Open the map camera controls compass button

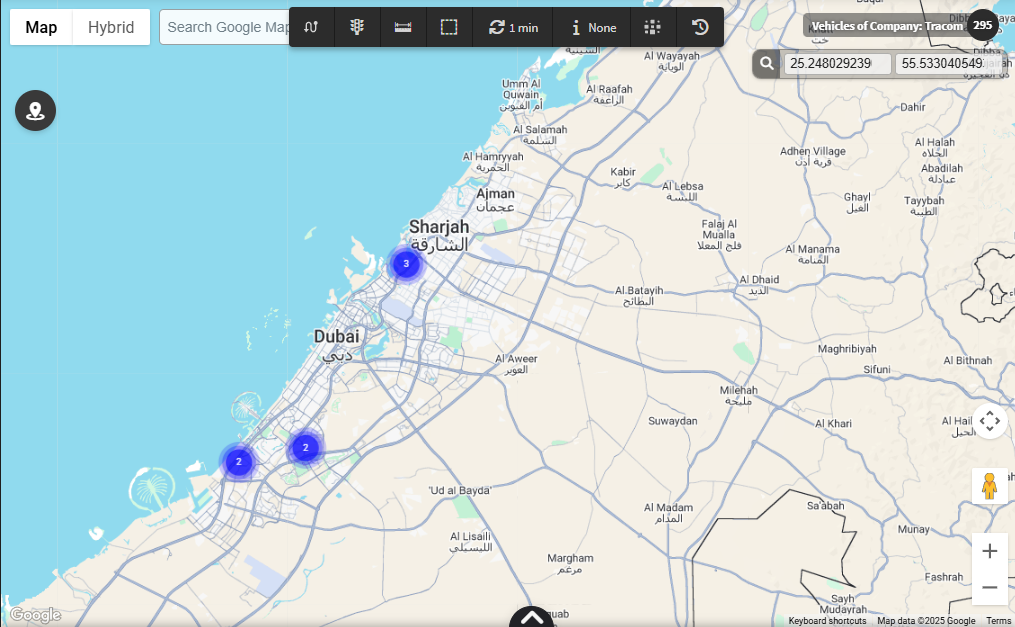[x=989, y=422]
